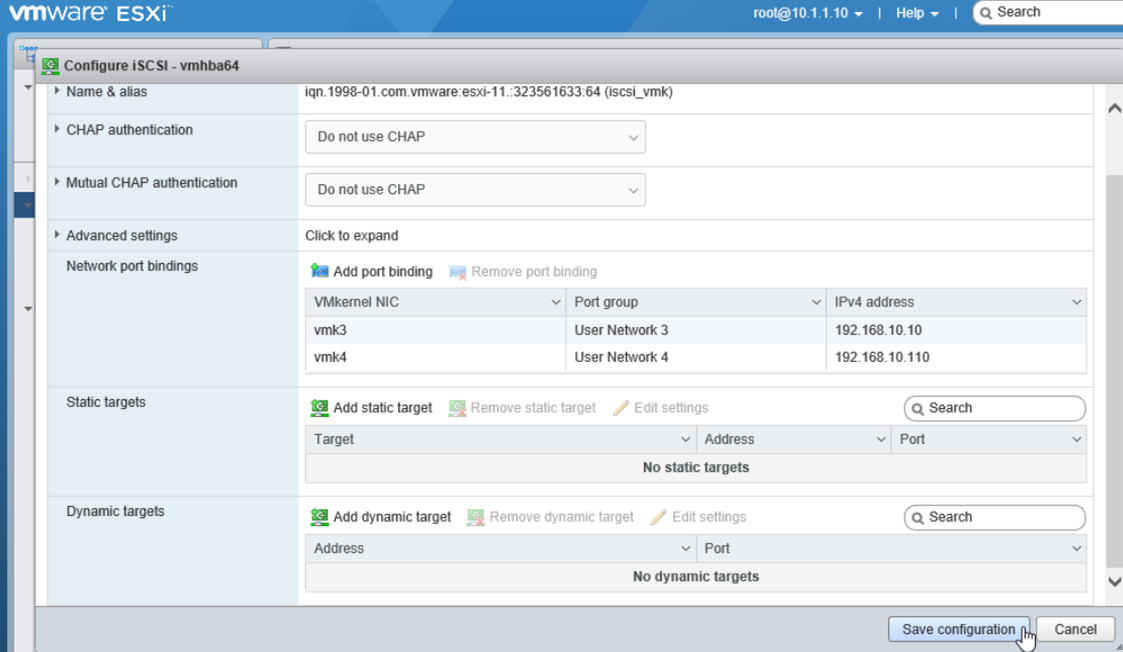Screen dimensions: 1123x652
Task: Cancel the iSCSI configuration dialog
Action: click(1075, 629)
